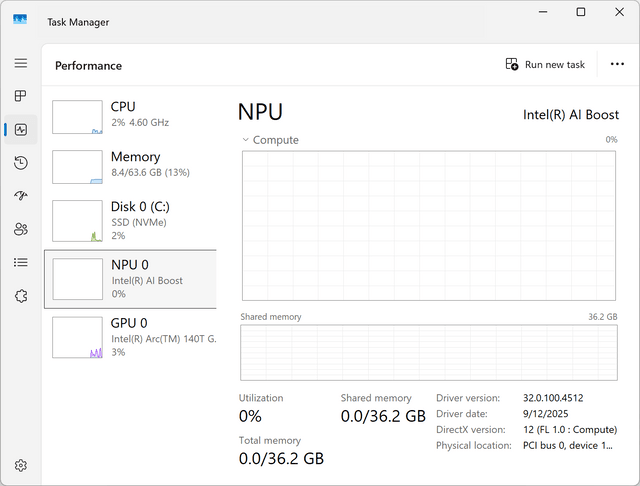The image size is (640, 486).
Task: Open the Details page list icon
Action: (x=21, y=262)
